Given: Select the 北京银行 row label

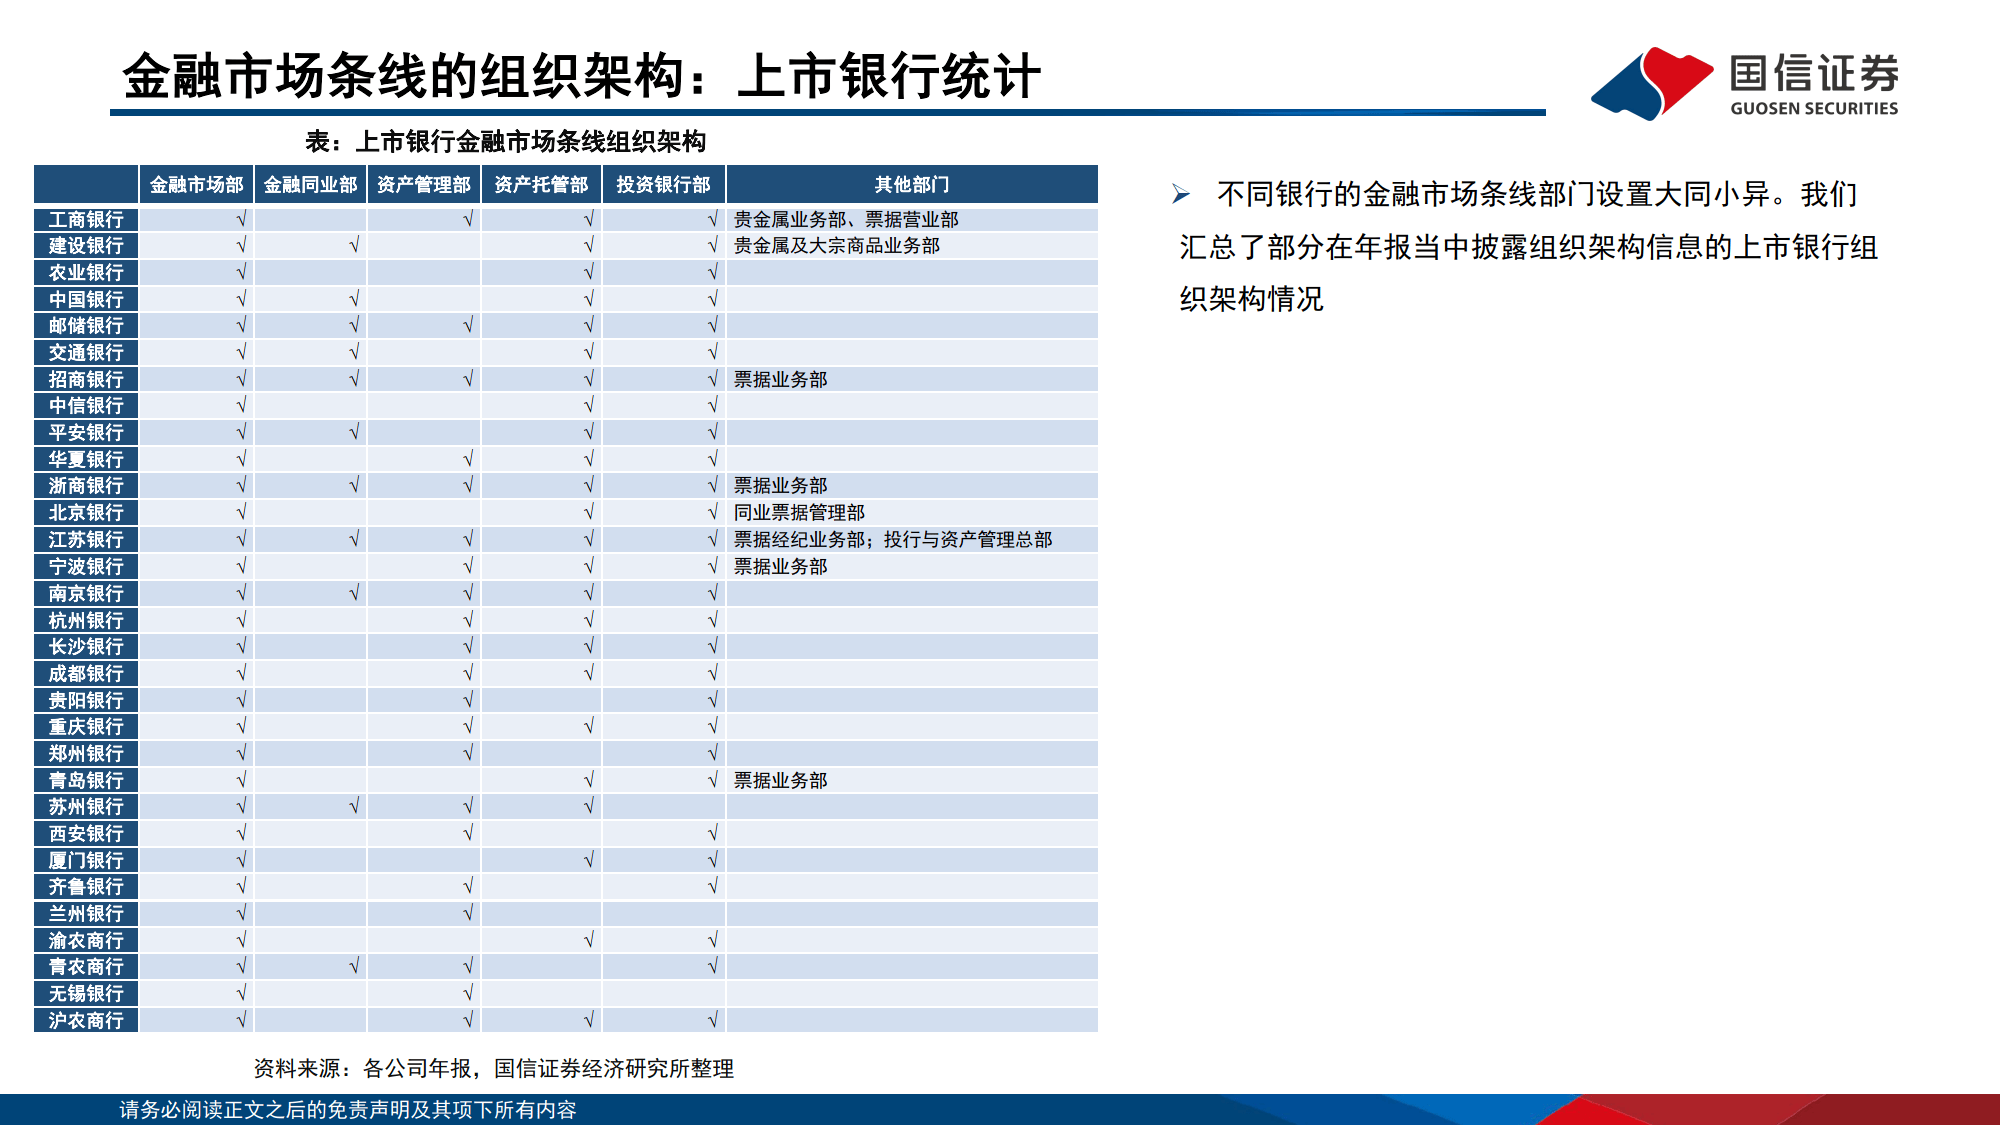Looking at the screenshot, I should [86, 513].
